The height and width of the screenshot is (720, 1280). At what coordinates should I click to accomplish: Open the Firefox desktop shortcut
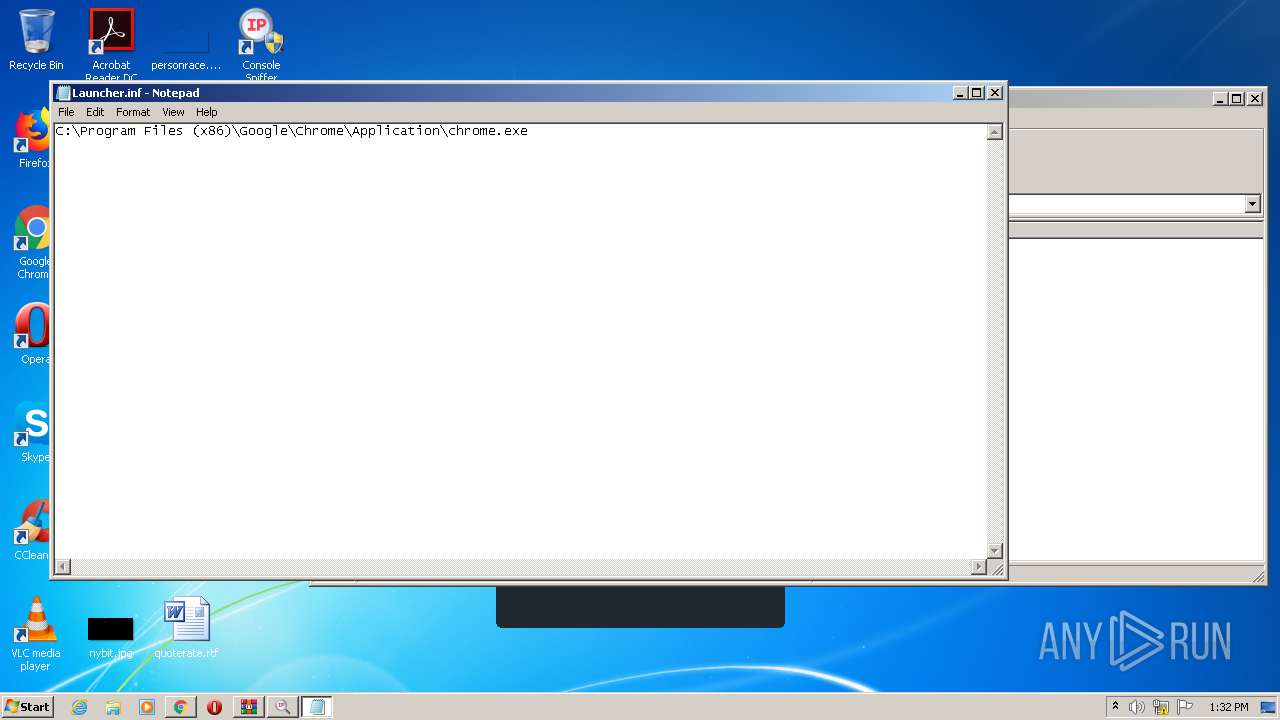point(33,139)
